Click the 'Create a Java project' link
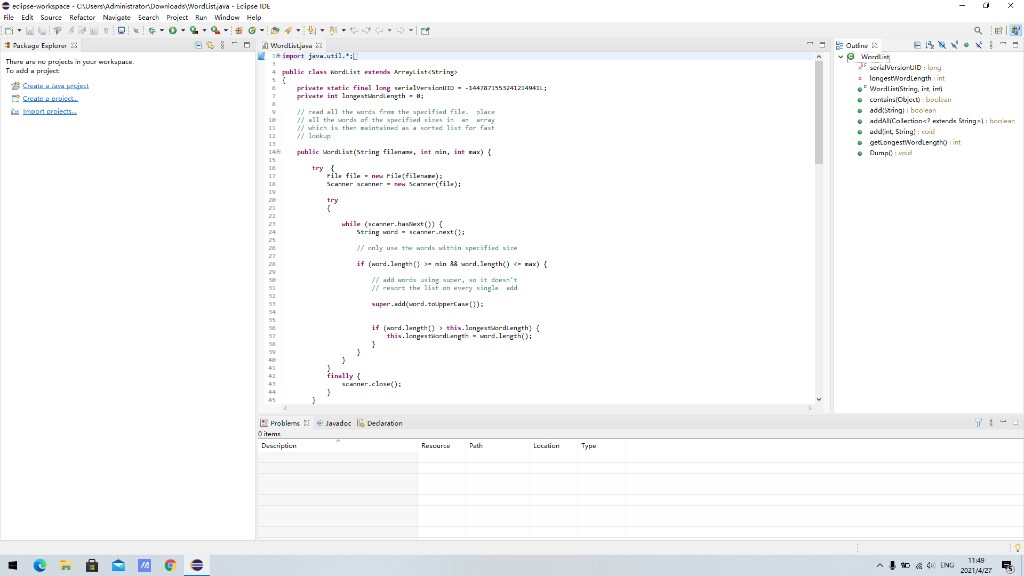 (x=55, y=86)
